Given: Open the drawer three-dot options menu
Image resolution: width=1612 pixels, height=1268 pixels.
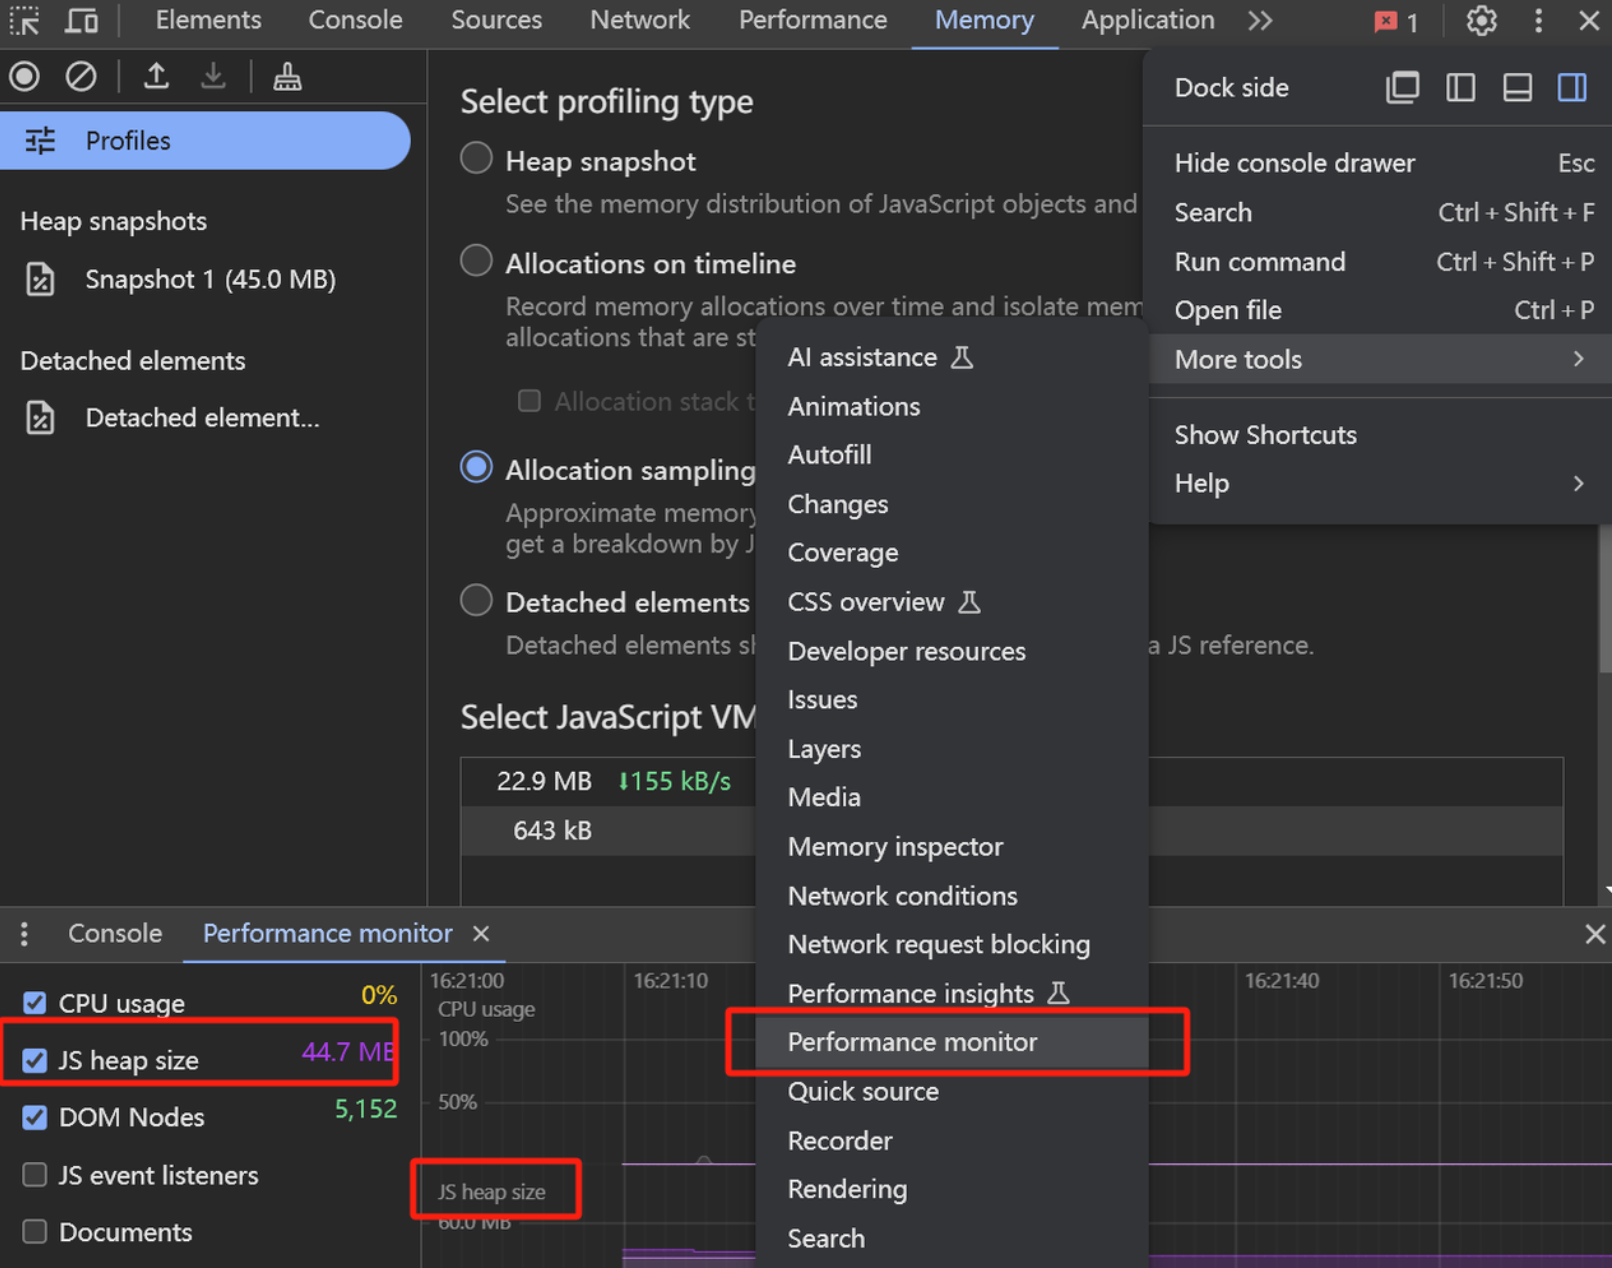Looking at the screenshot, I should pos(24,934).
